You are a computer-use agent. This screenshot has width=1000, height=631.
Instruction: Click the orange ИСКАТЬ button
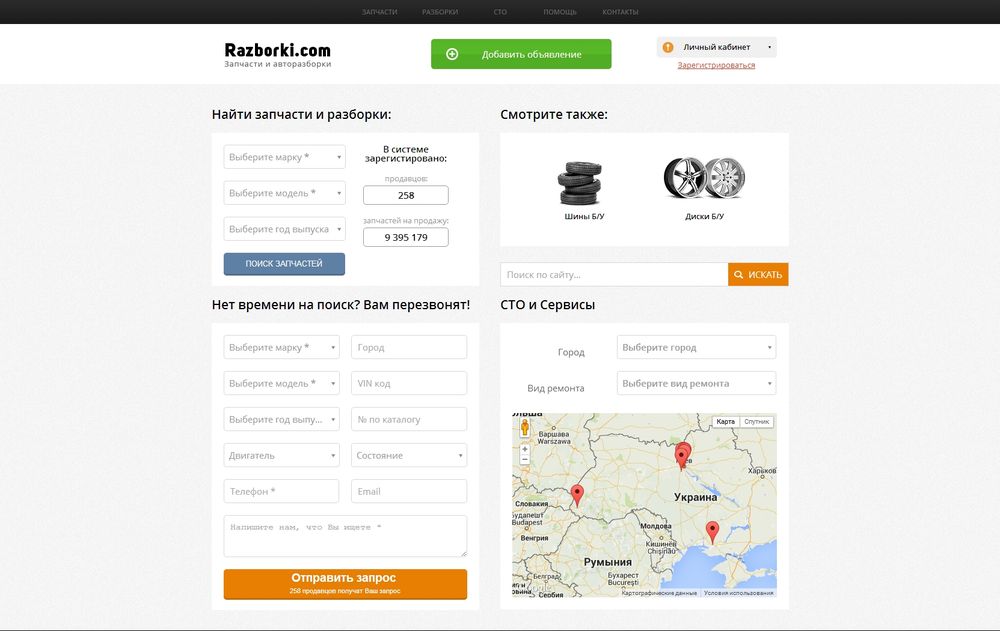coord(758,274)
